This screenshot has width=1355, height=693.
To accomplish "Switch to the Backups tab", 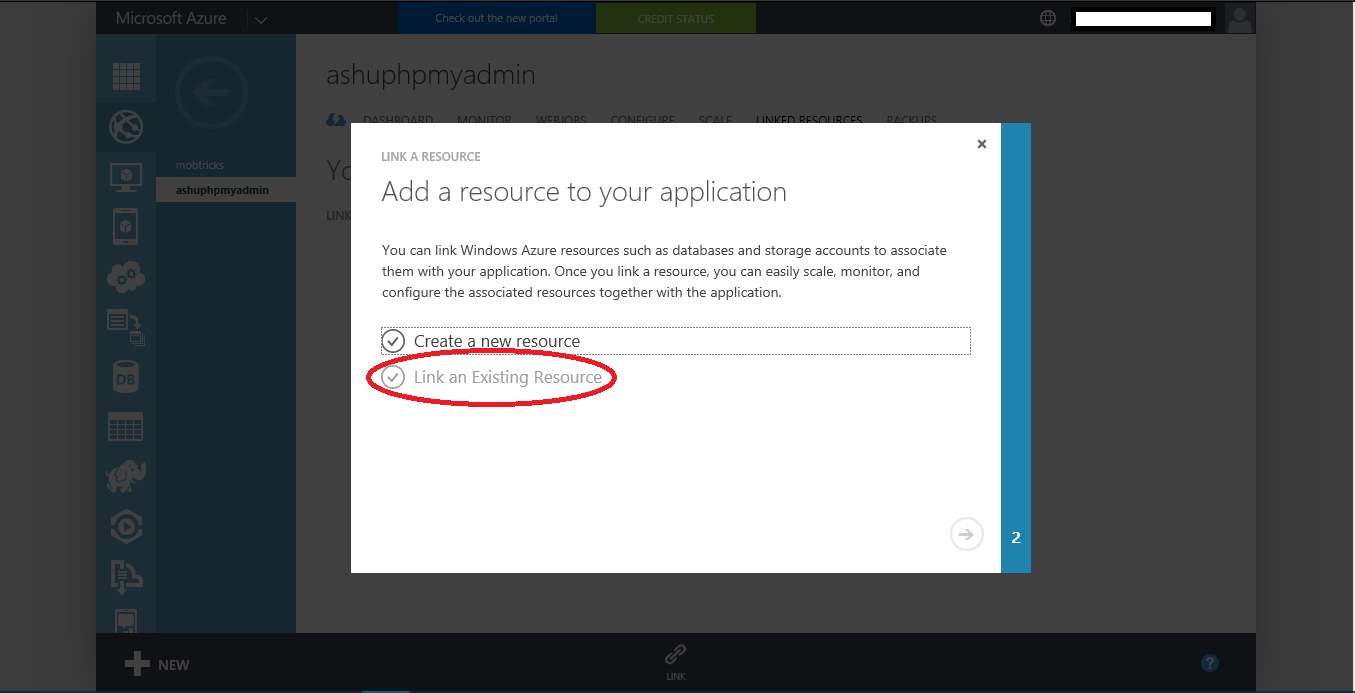I will coord(911,120).
